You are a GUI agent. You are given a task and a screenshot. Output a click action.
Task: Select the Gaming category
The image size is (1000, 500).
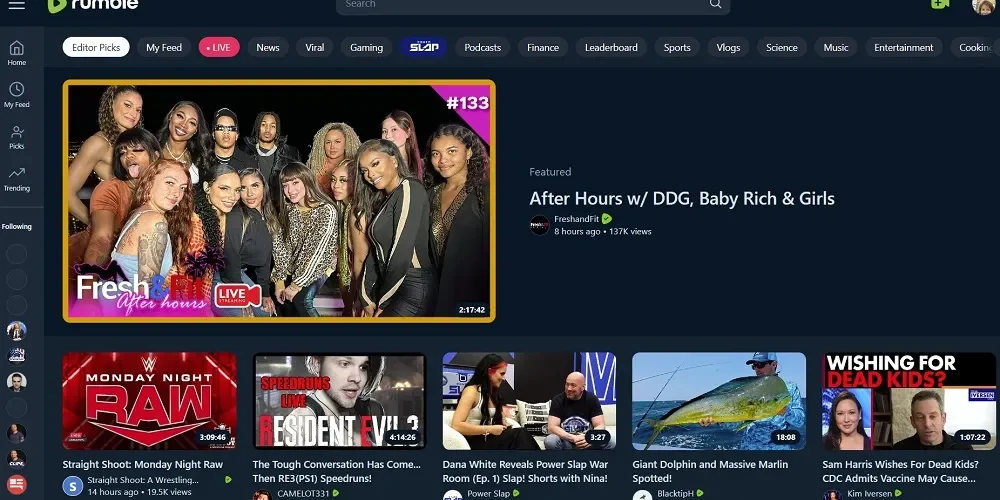point(367,47)
